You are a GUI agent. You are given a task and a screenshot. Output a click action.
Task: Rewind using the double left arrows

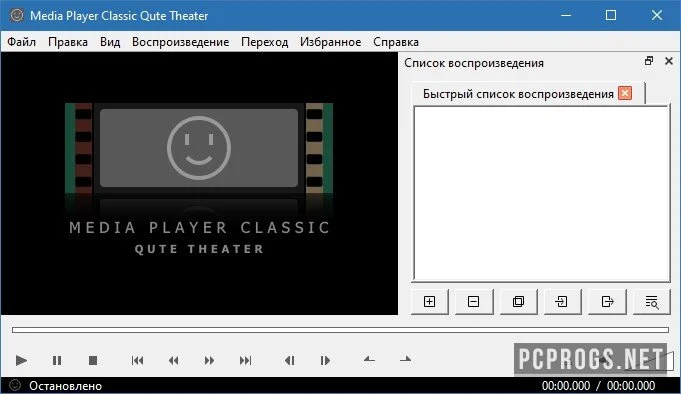click(173, 360)
